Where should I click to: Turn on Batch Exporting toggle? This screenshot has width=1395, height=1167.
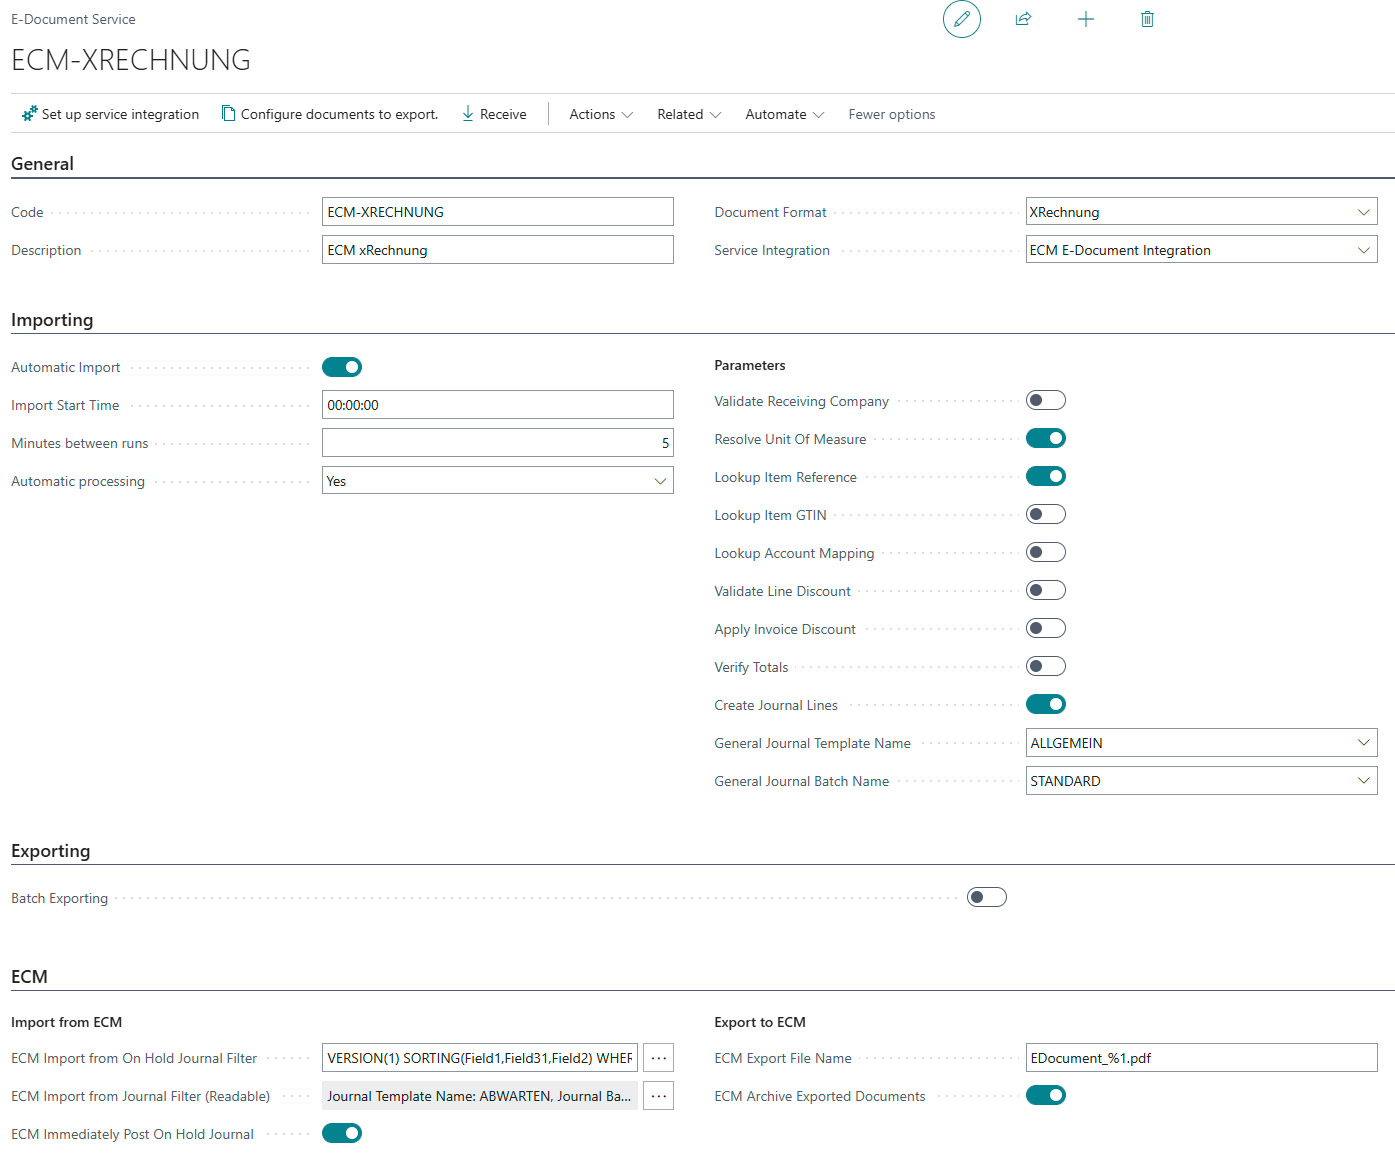pyautogui.click(x=986, y=897)
